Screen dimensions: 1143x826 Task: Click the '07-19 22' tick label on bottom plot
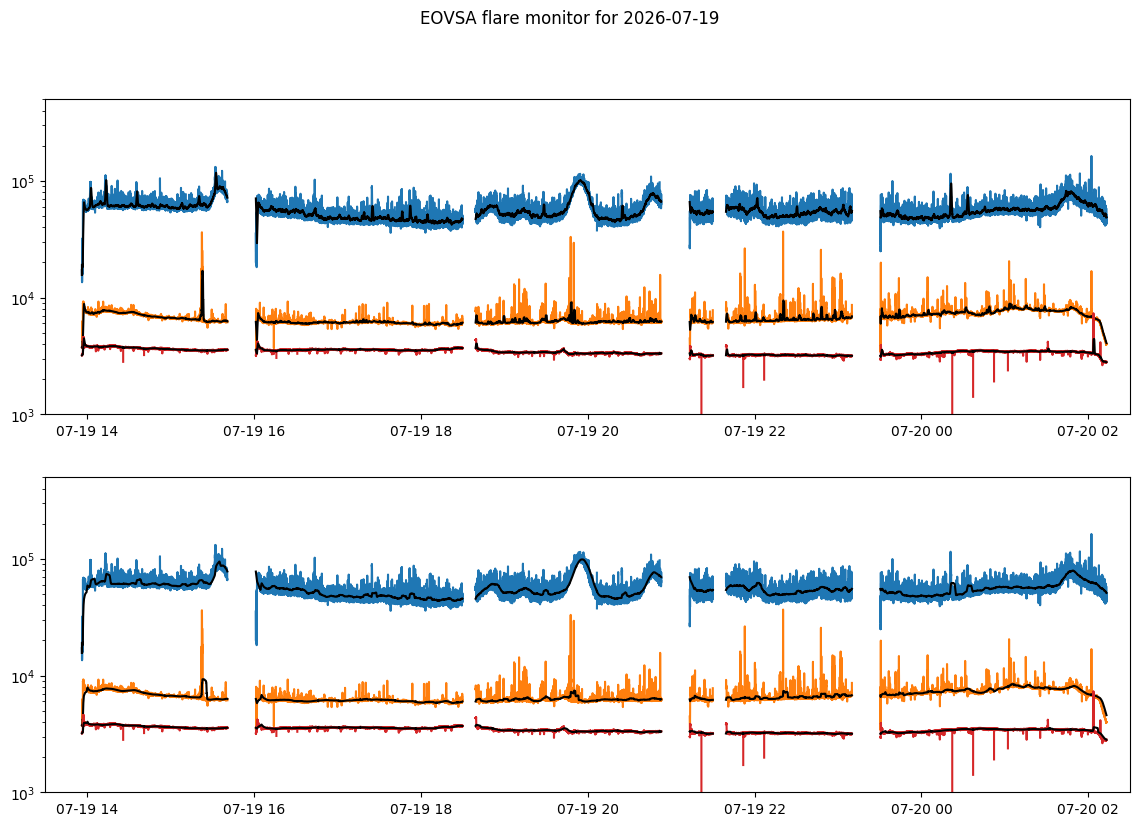coord(755,809)
